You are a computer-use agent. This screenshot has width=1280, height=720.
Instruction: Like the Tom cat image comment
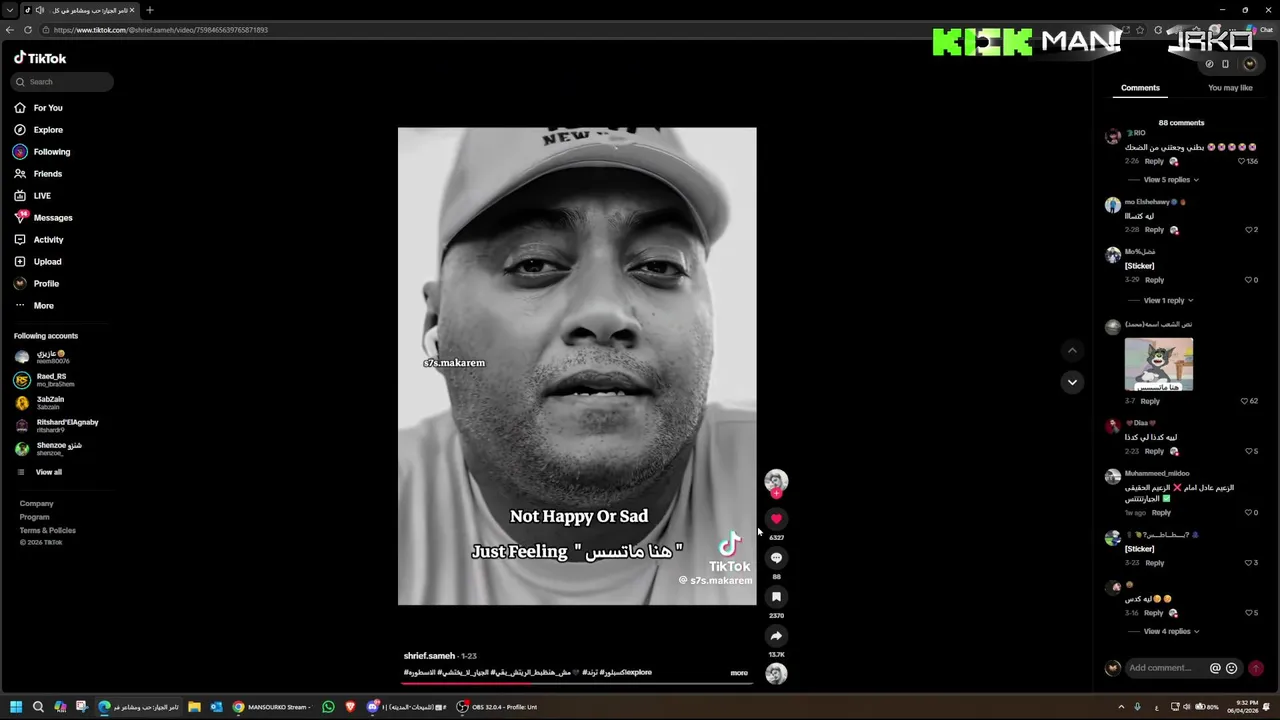1245,401
